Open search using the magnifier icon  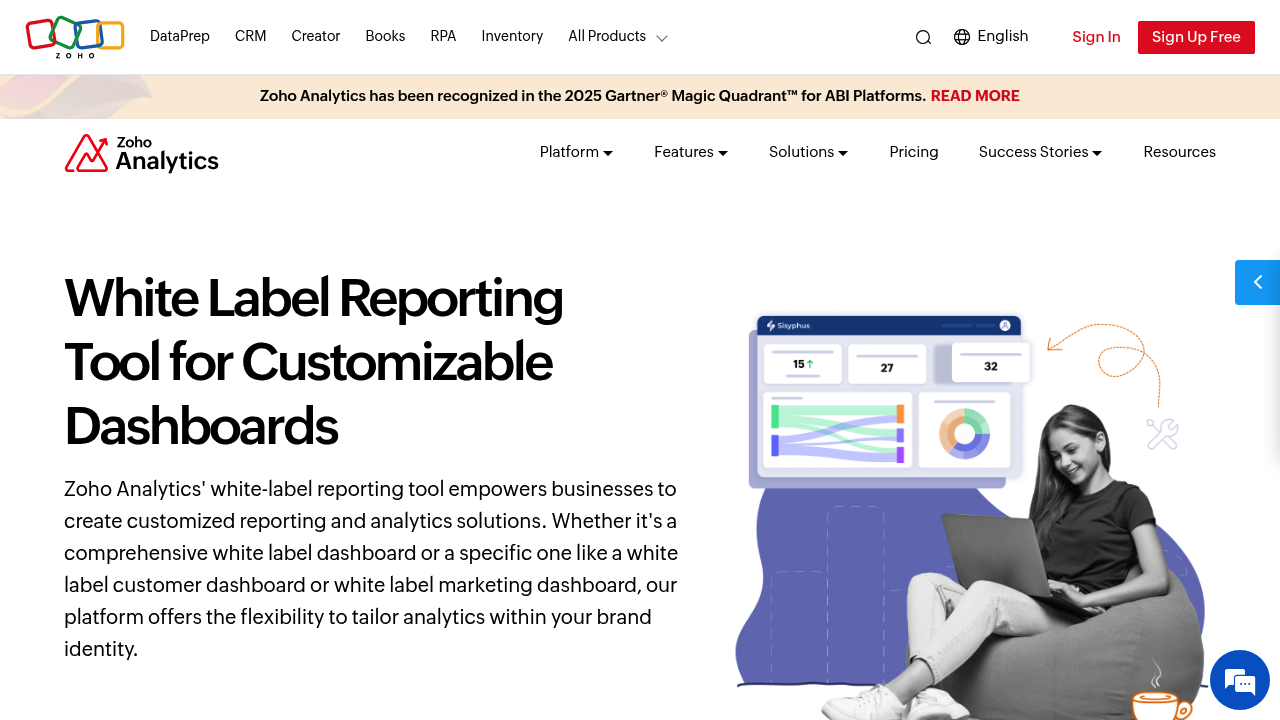point(922,37)
